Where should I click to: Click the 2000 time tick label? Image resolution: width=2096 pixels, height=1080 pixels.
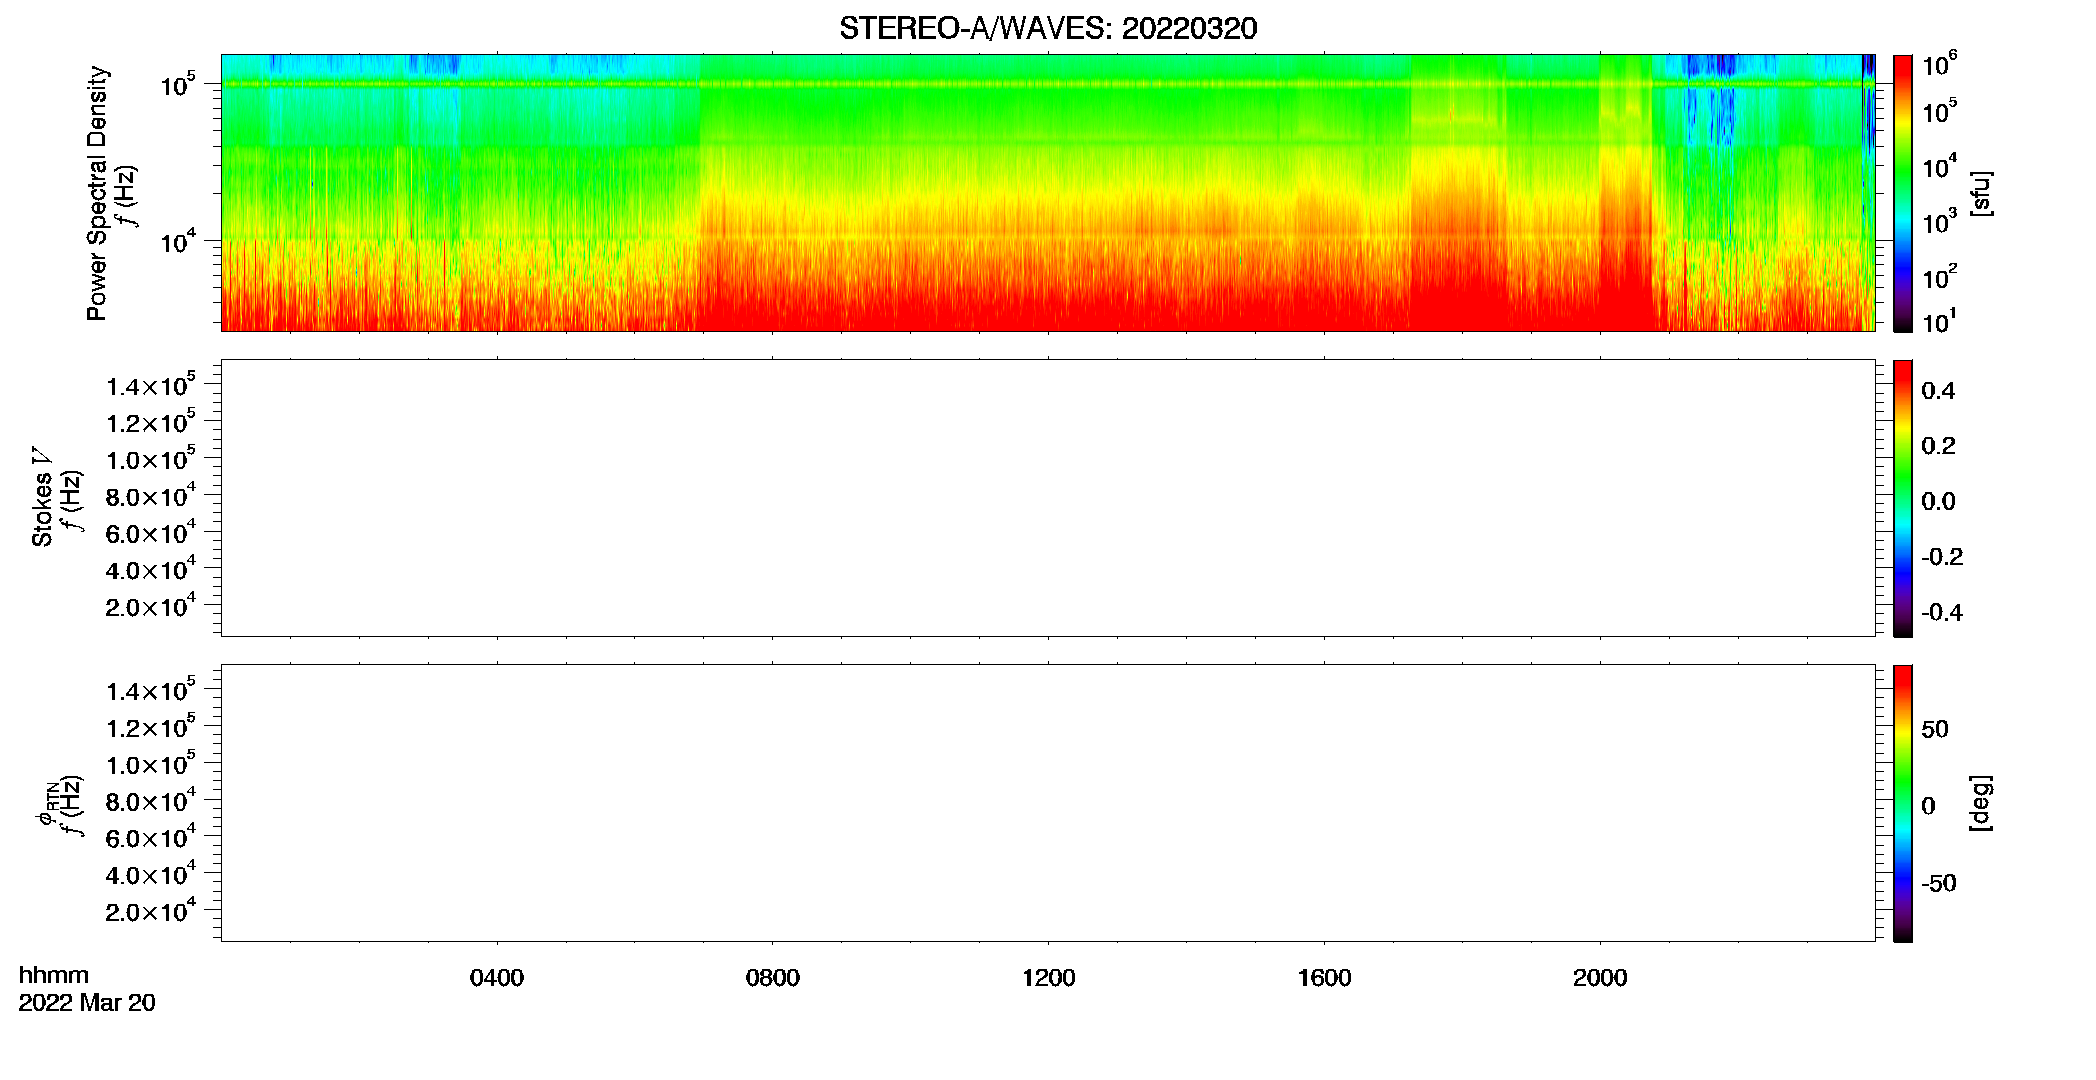tap(1600, 978)
